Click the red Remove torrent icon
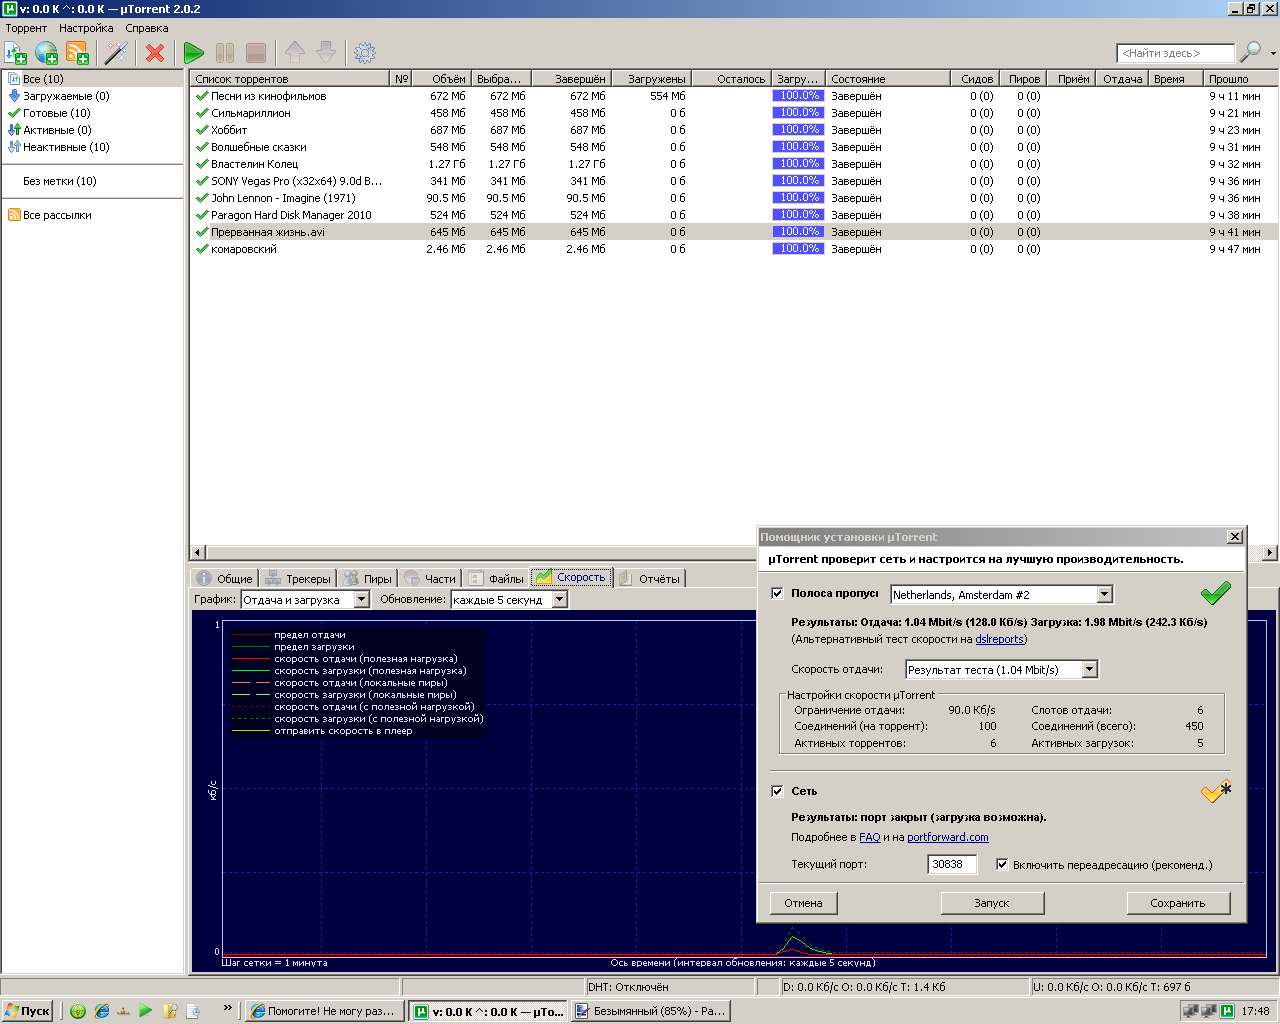Viewport: 1280px width, 1024px height. coord(155,53)
